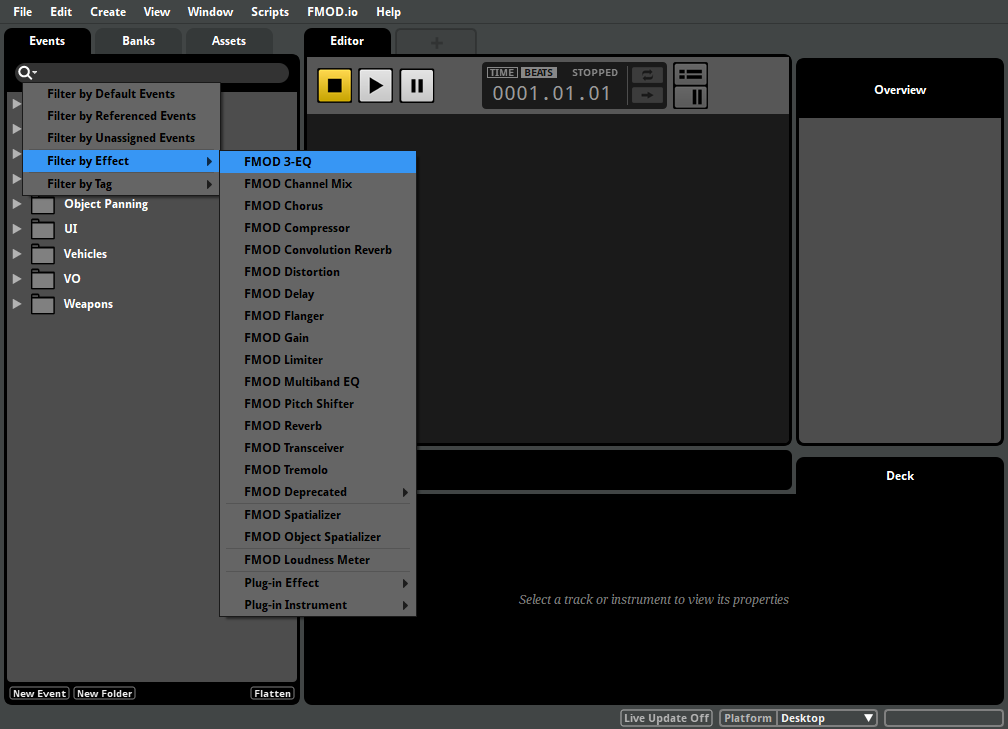Image resolution: width=1008 pixels, height=729 pixels.
Task: Click the yellow Stop playback button
Action: point(334,86)
